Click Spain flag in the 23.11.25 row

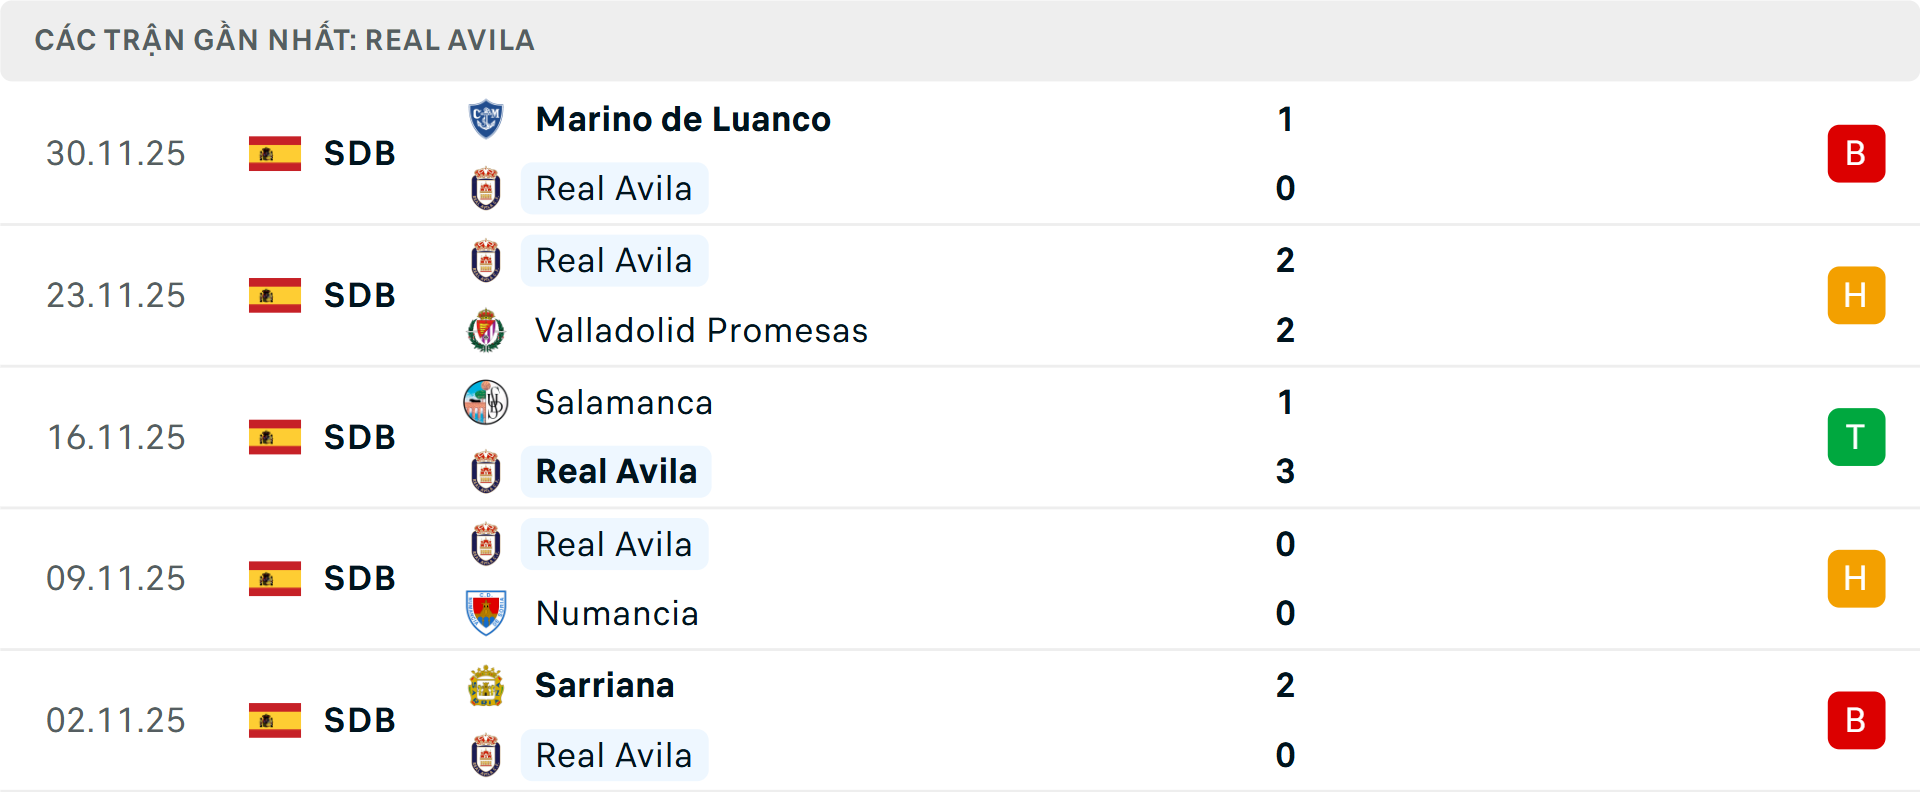(x=275, y=295)
